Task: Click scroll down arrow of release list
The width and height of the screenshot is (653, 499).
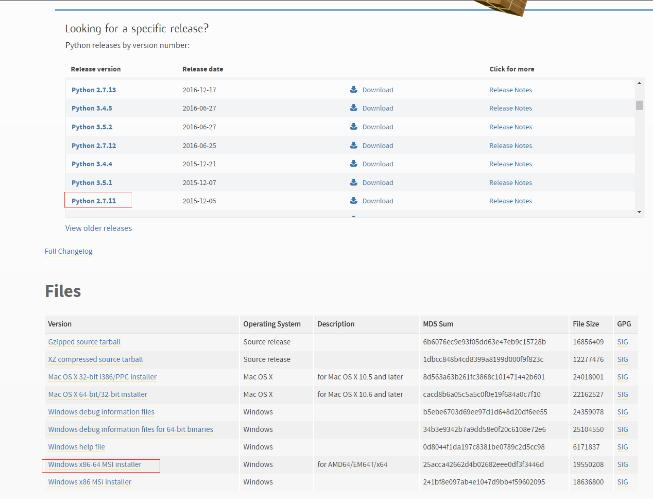Action: click(639, 212)
